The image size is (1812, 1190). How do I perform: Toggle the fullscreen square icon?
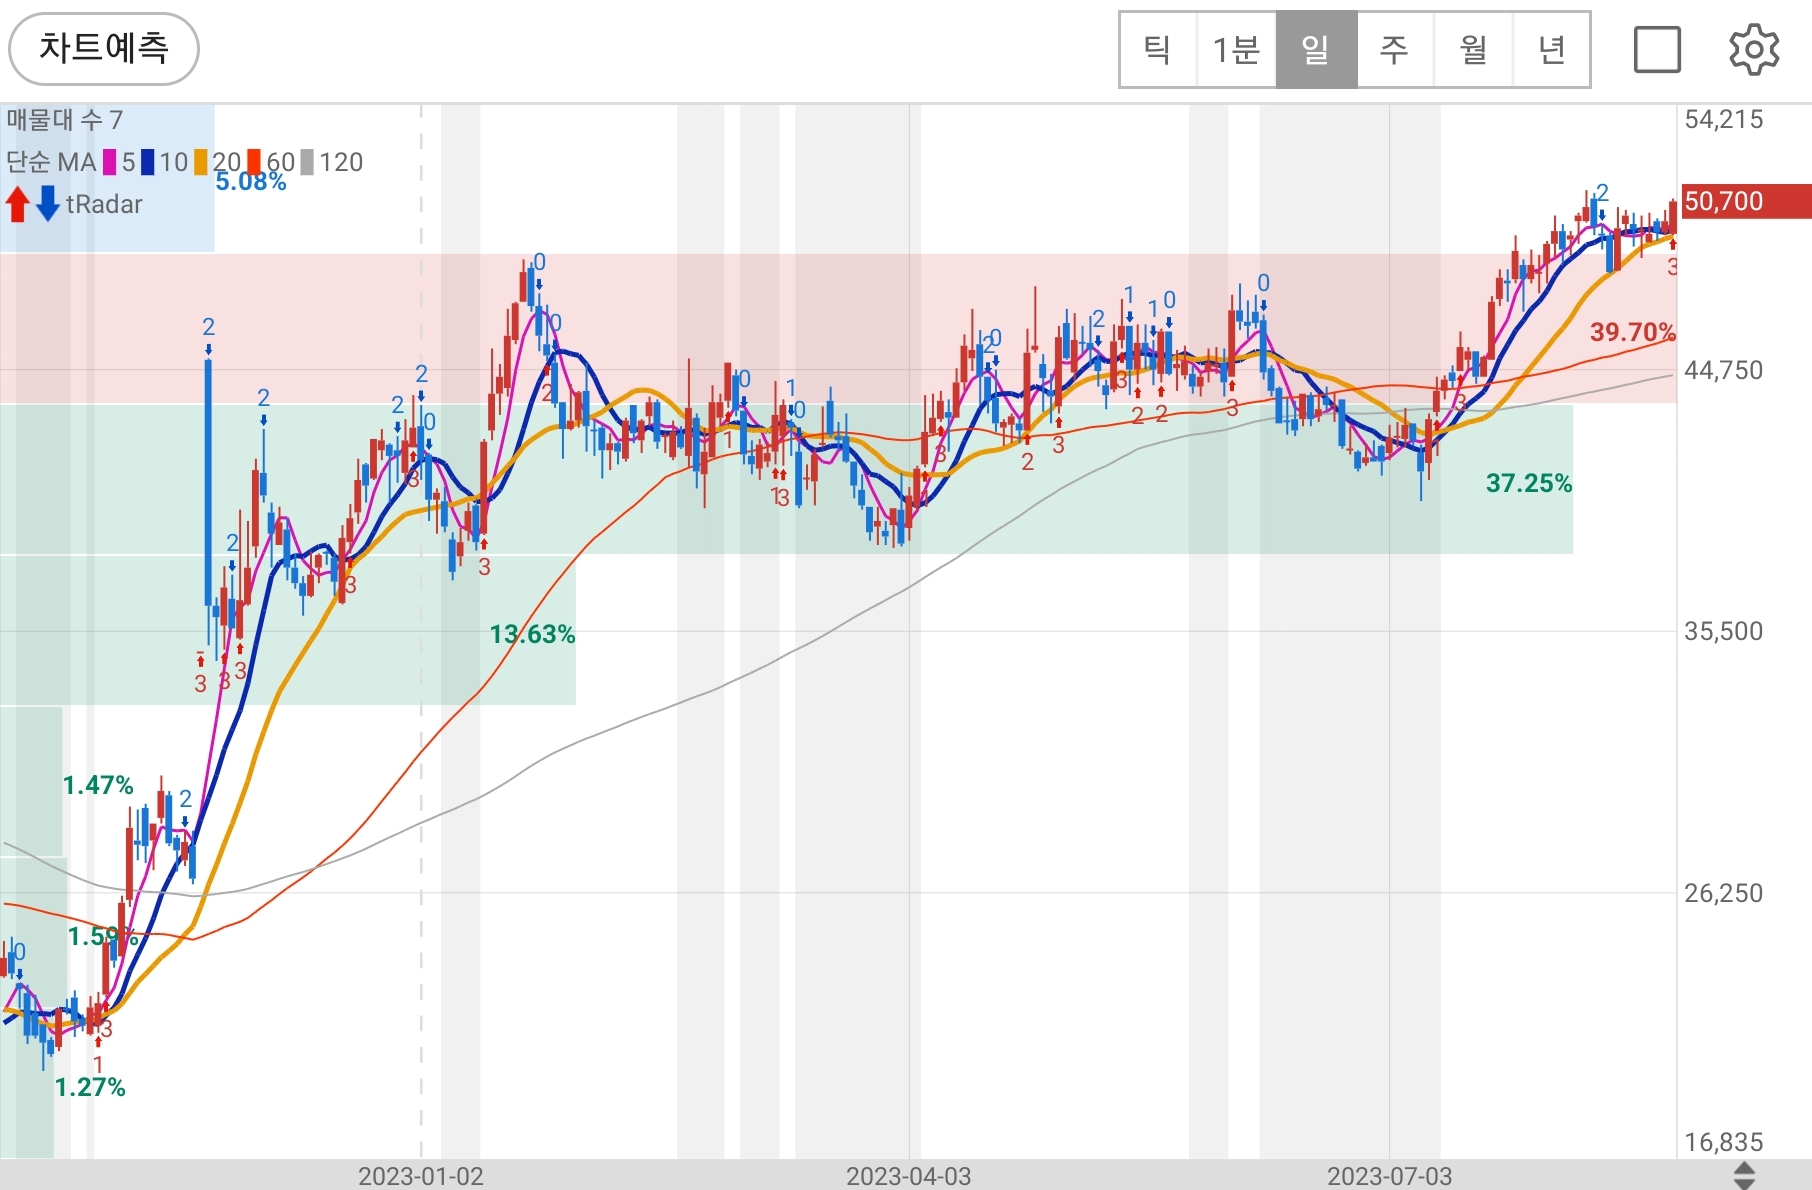point(1657,50)
